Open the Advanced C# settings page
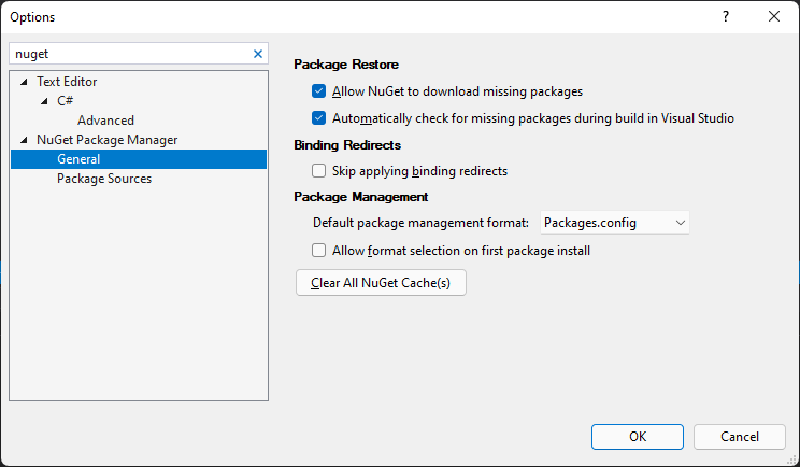This screenshot has width=800, height=467. tap(105, 120)
